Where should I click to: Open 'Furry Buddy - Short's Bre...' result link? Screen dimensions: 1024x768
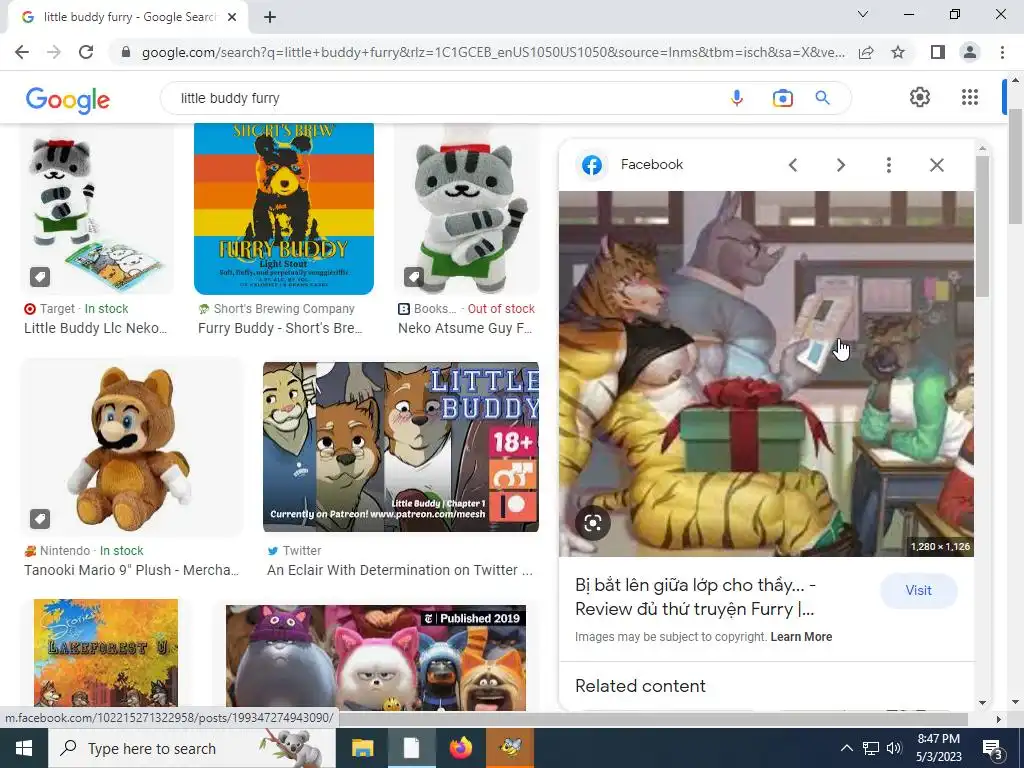[x=280, y=328]
